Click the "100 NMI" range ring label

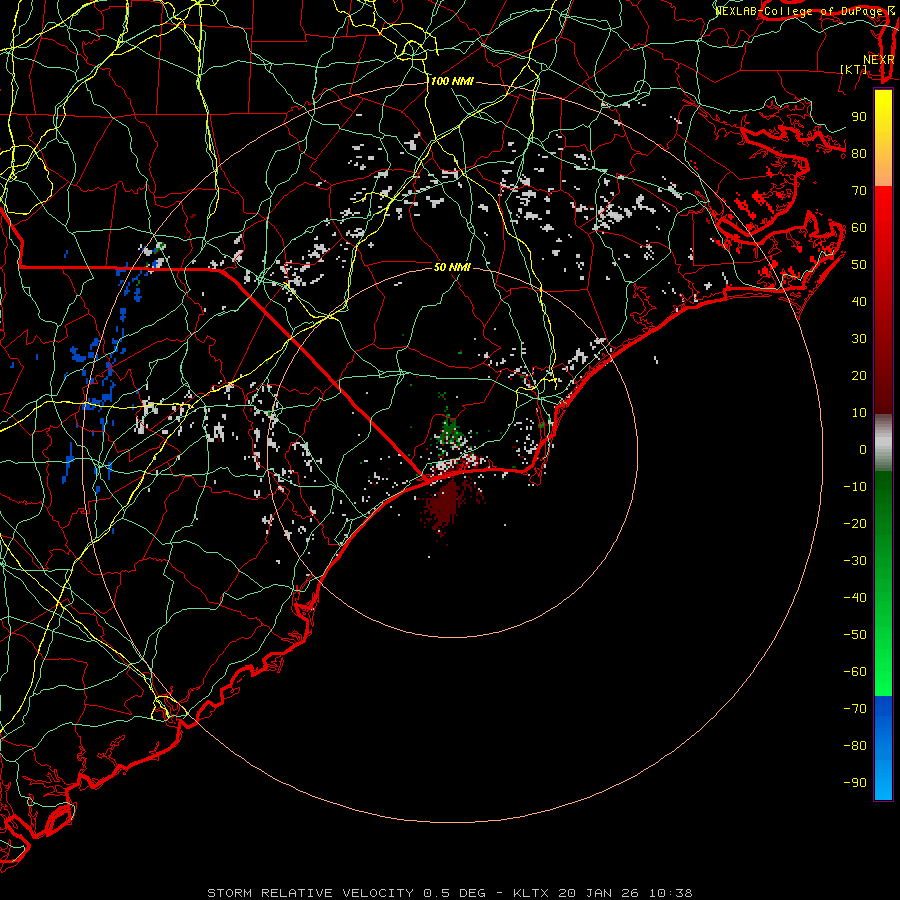(452, 82)
